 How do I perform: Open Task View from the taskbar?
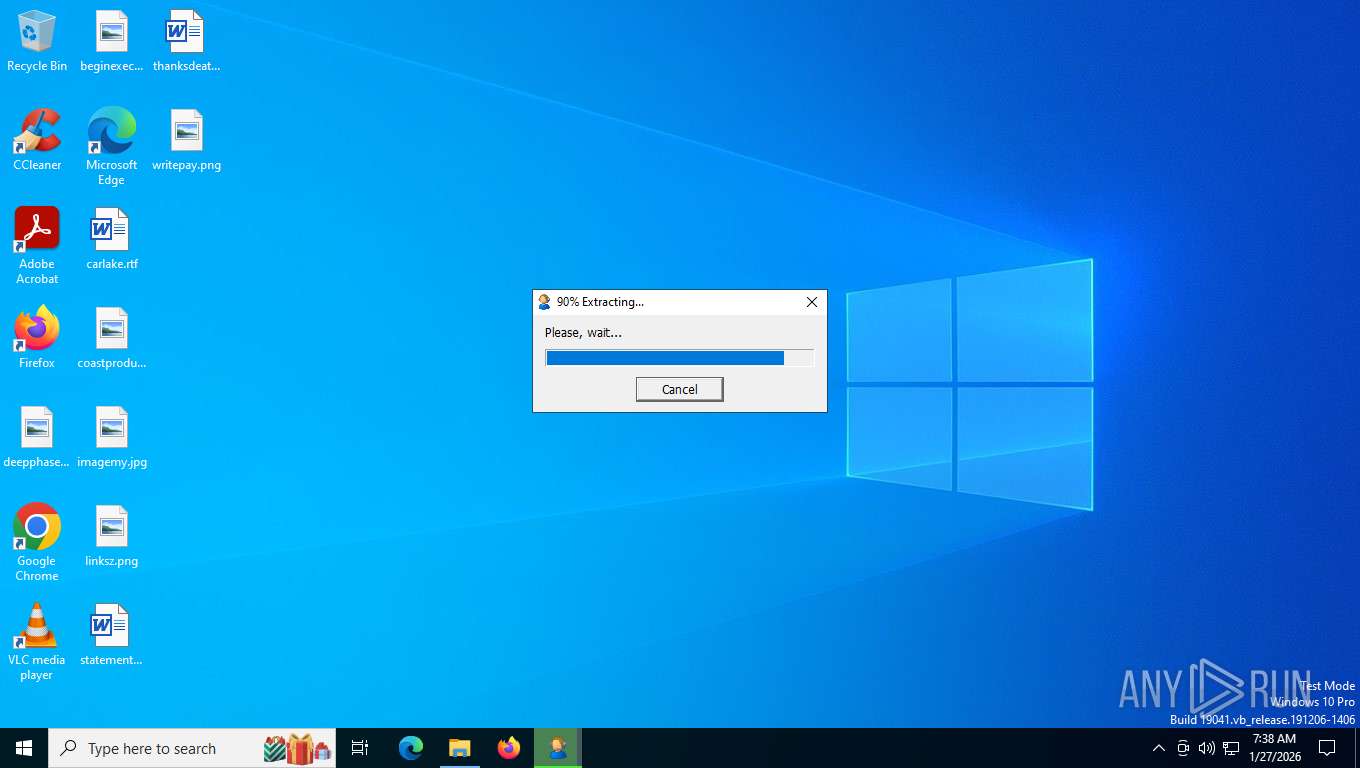pyautogui.click(x=360, y=748)
